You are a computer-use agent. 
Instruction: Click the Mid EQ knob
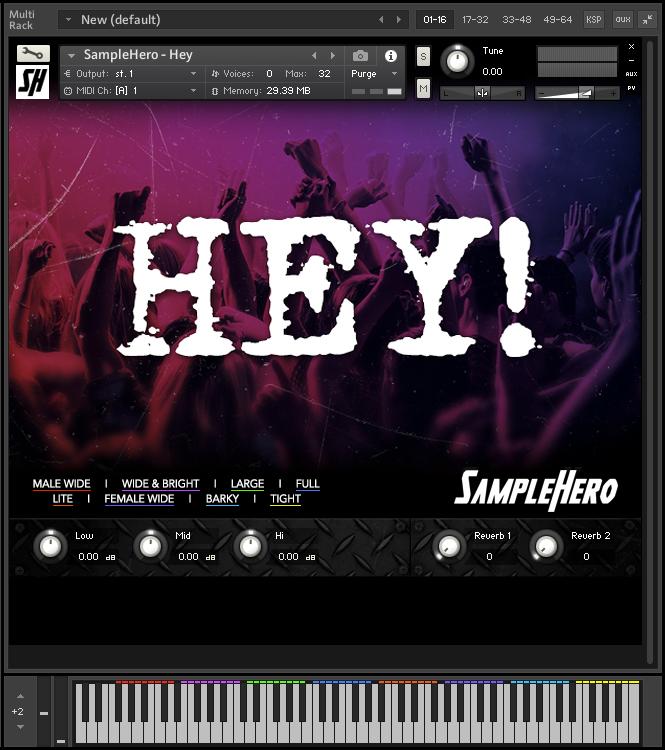[150, 546]
